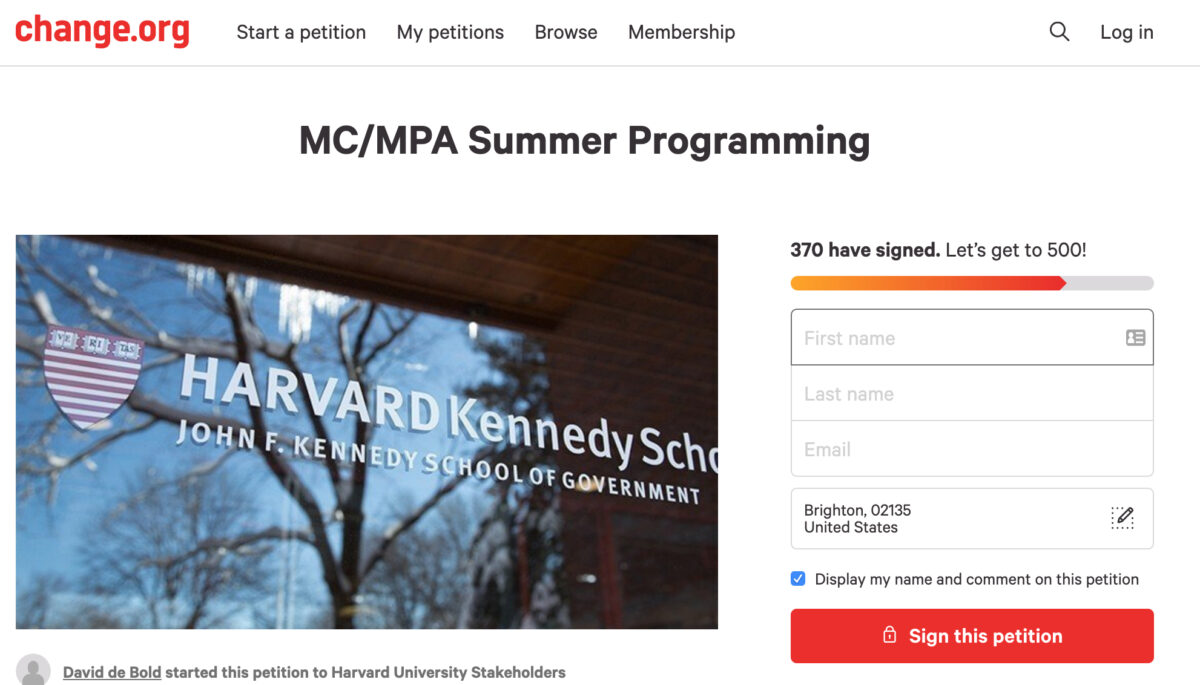This screenshot has width=1200, height=685.
Task: Open David de Bold's profile link
Action: (112, 672)
